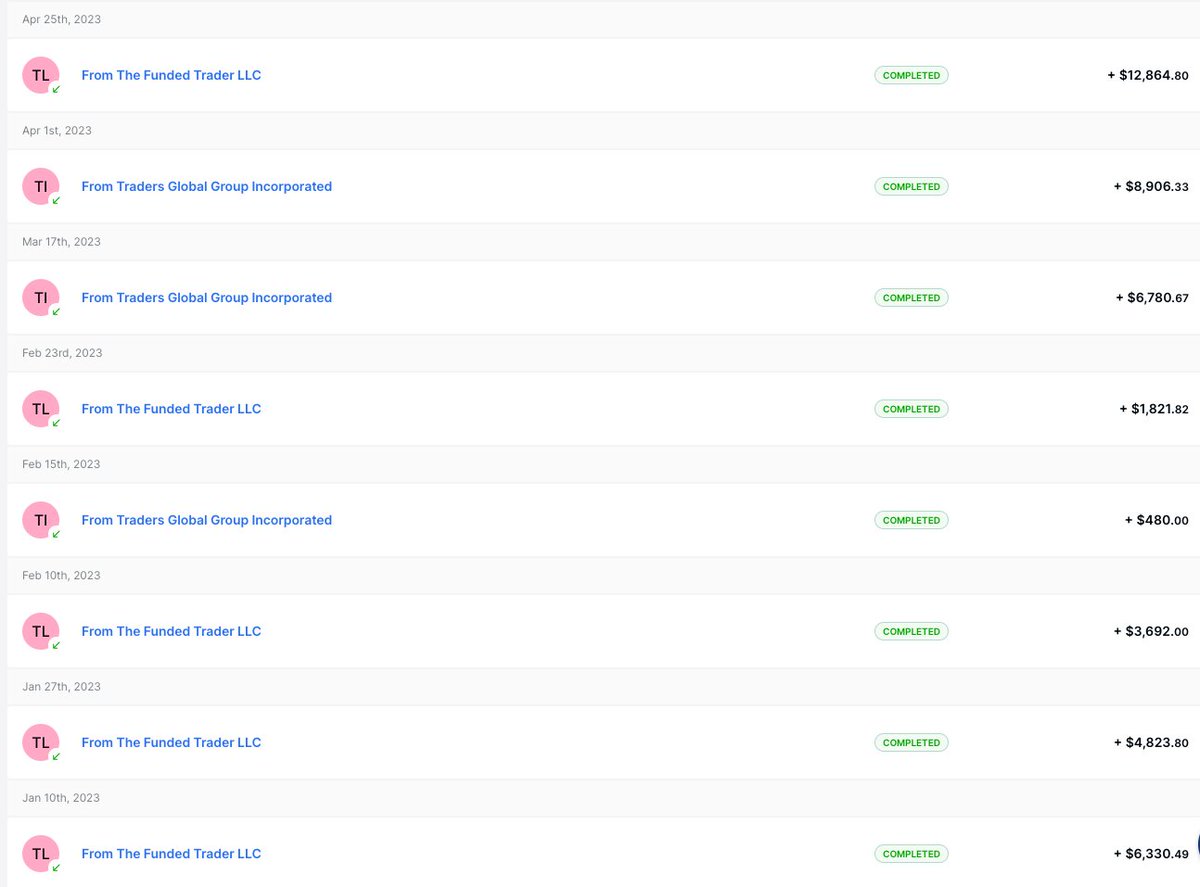Select the amount + $6,330.49
Image resolution: width=1200 pixels, height=887 pixels.
(1151, 853)
